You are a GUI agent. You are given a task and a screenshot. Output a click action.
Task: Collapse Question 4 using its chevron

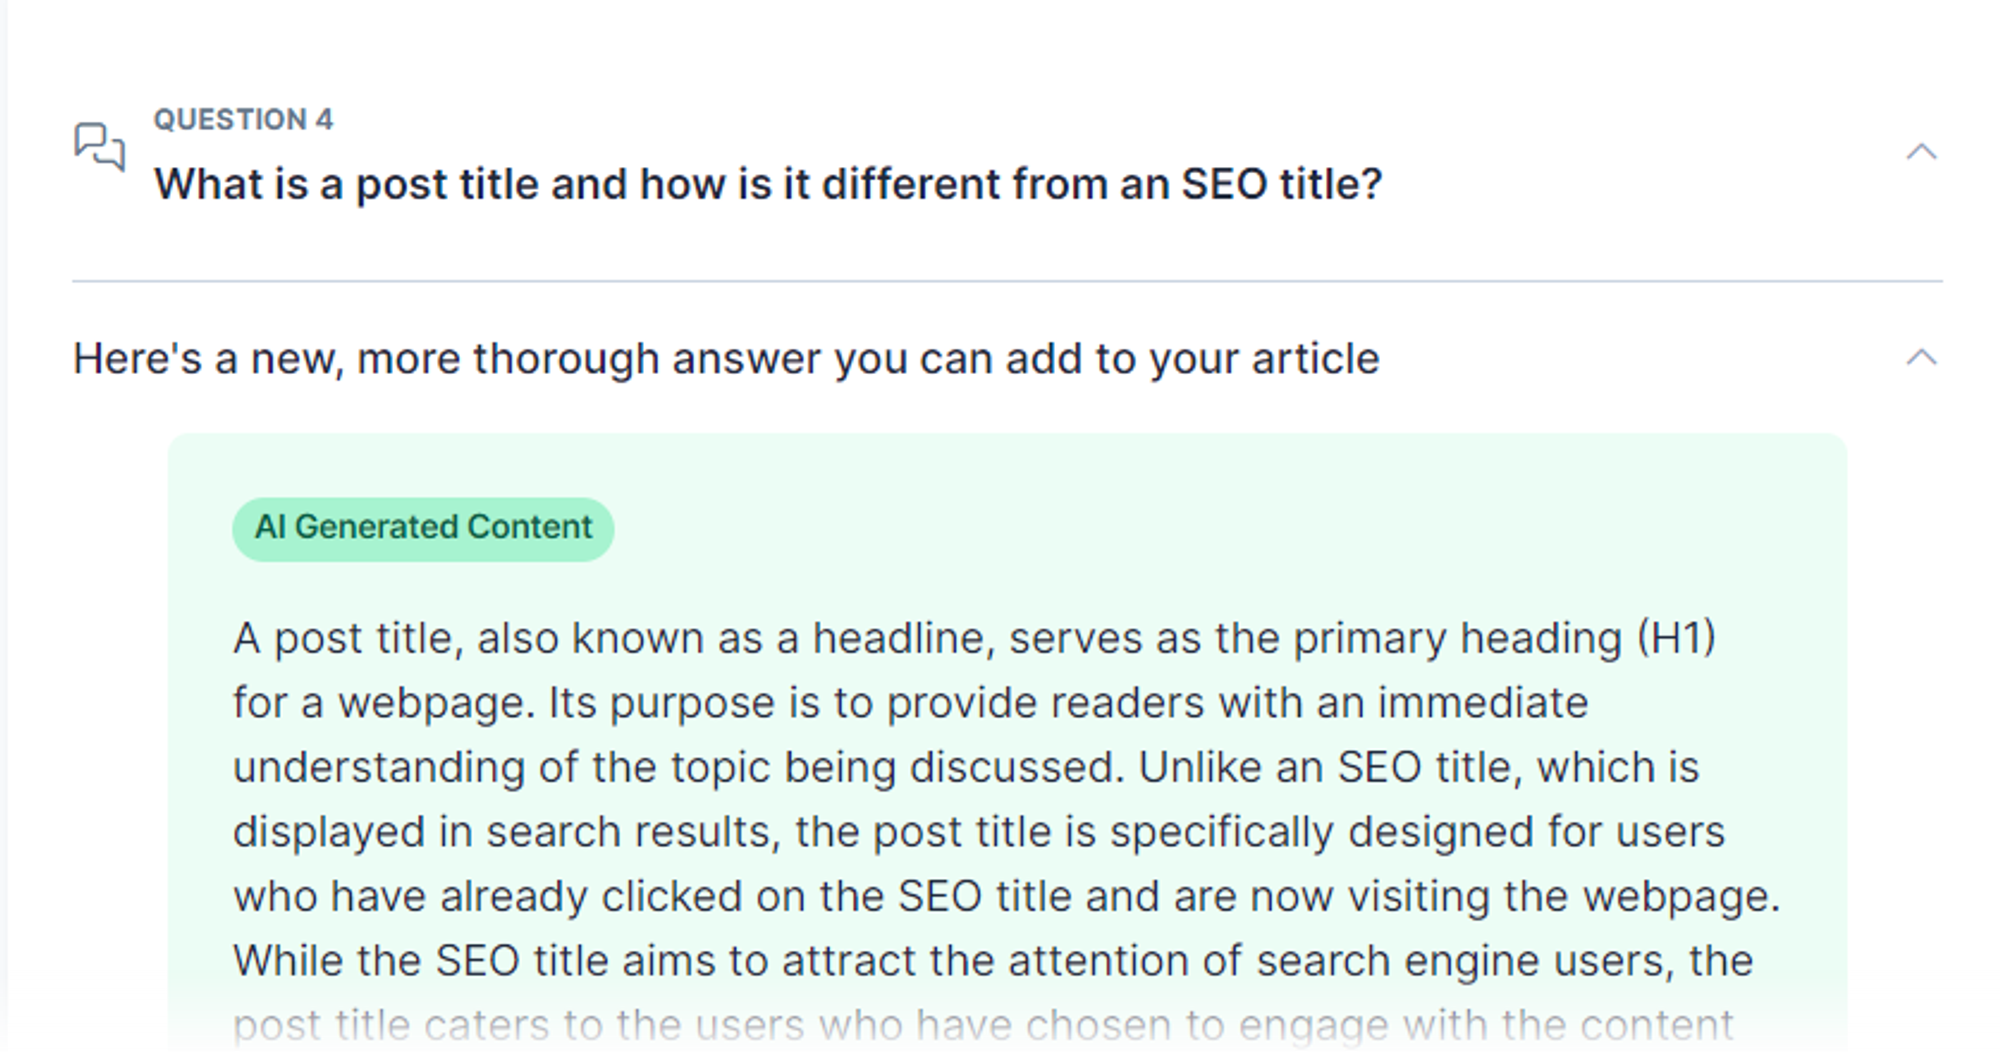tap(1921, 152)
